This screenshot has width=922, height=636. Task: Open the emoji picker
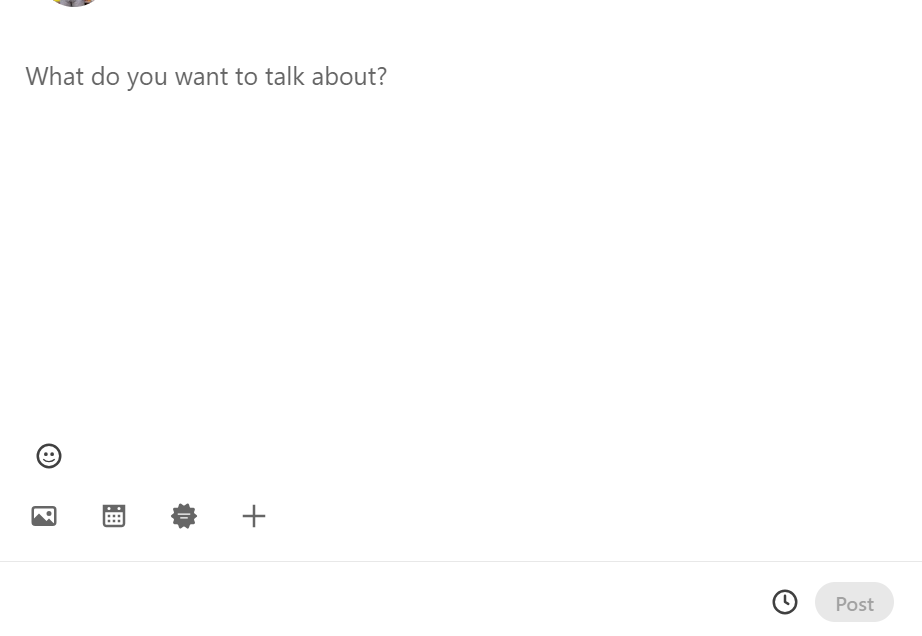tap(49, 456)
